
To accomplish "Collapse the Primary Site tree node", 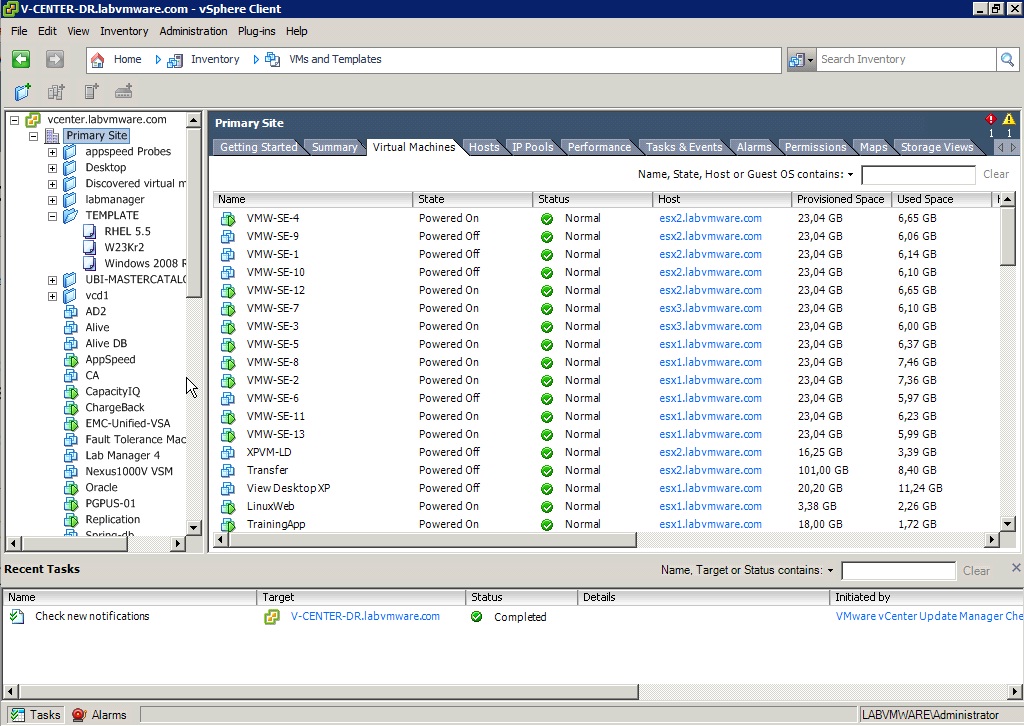I will tap(33, 136).
